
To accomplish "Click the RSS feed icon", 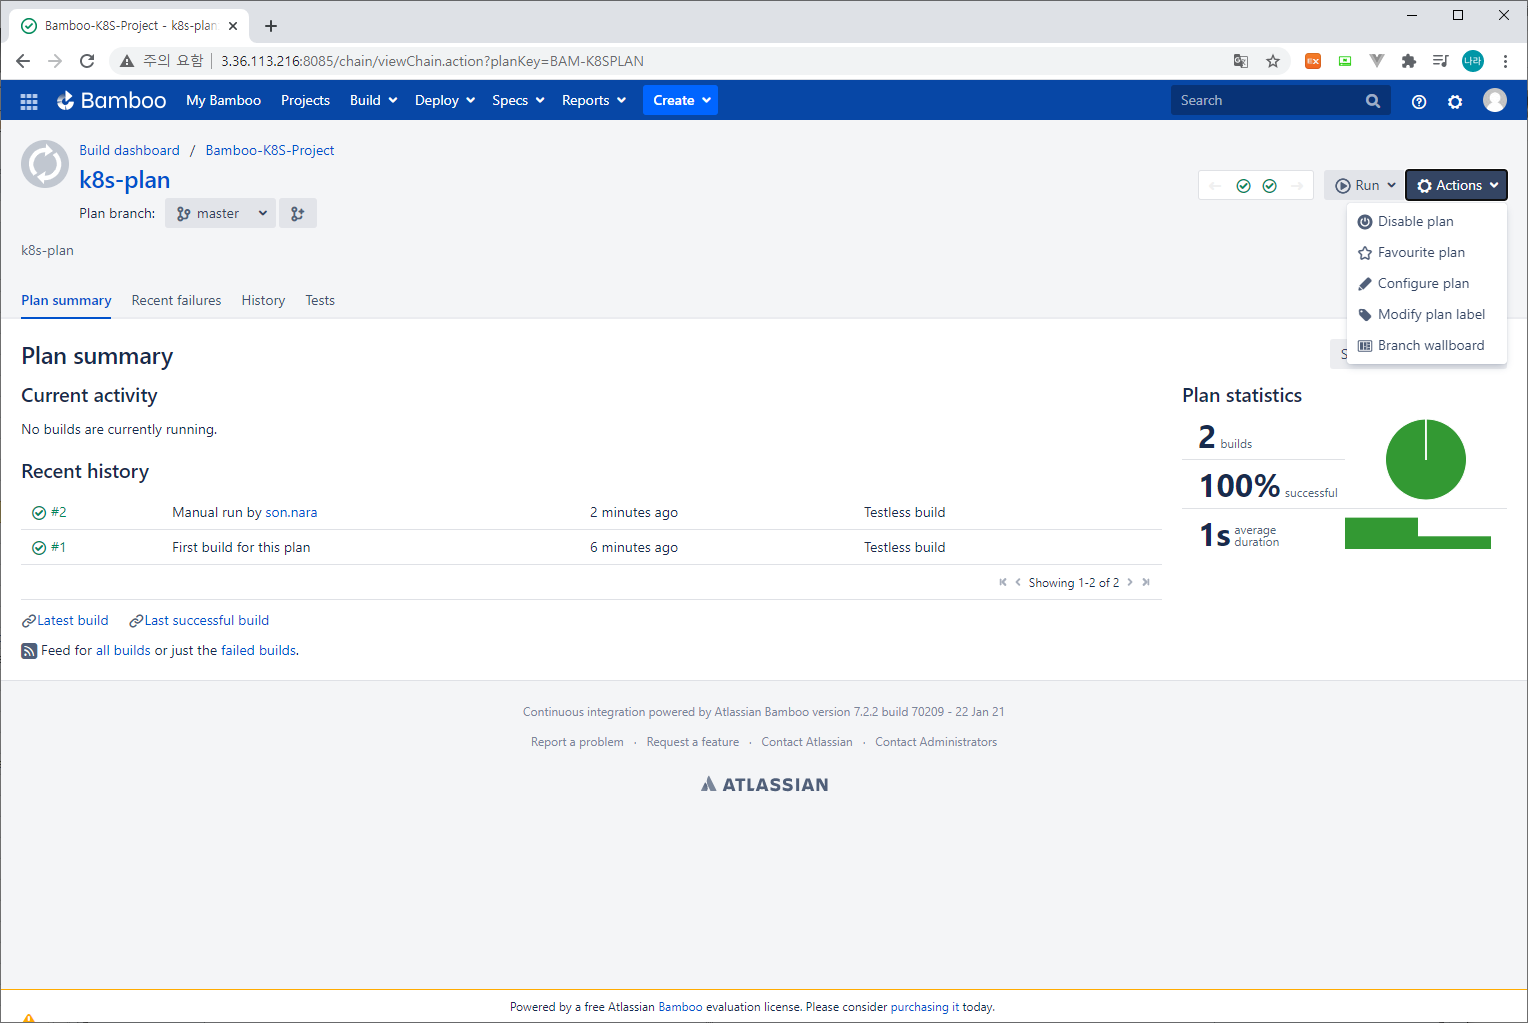I will pos(29,651).
